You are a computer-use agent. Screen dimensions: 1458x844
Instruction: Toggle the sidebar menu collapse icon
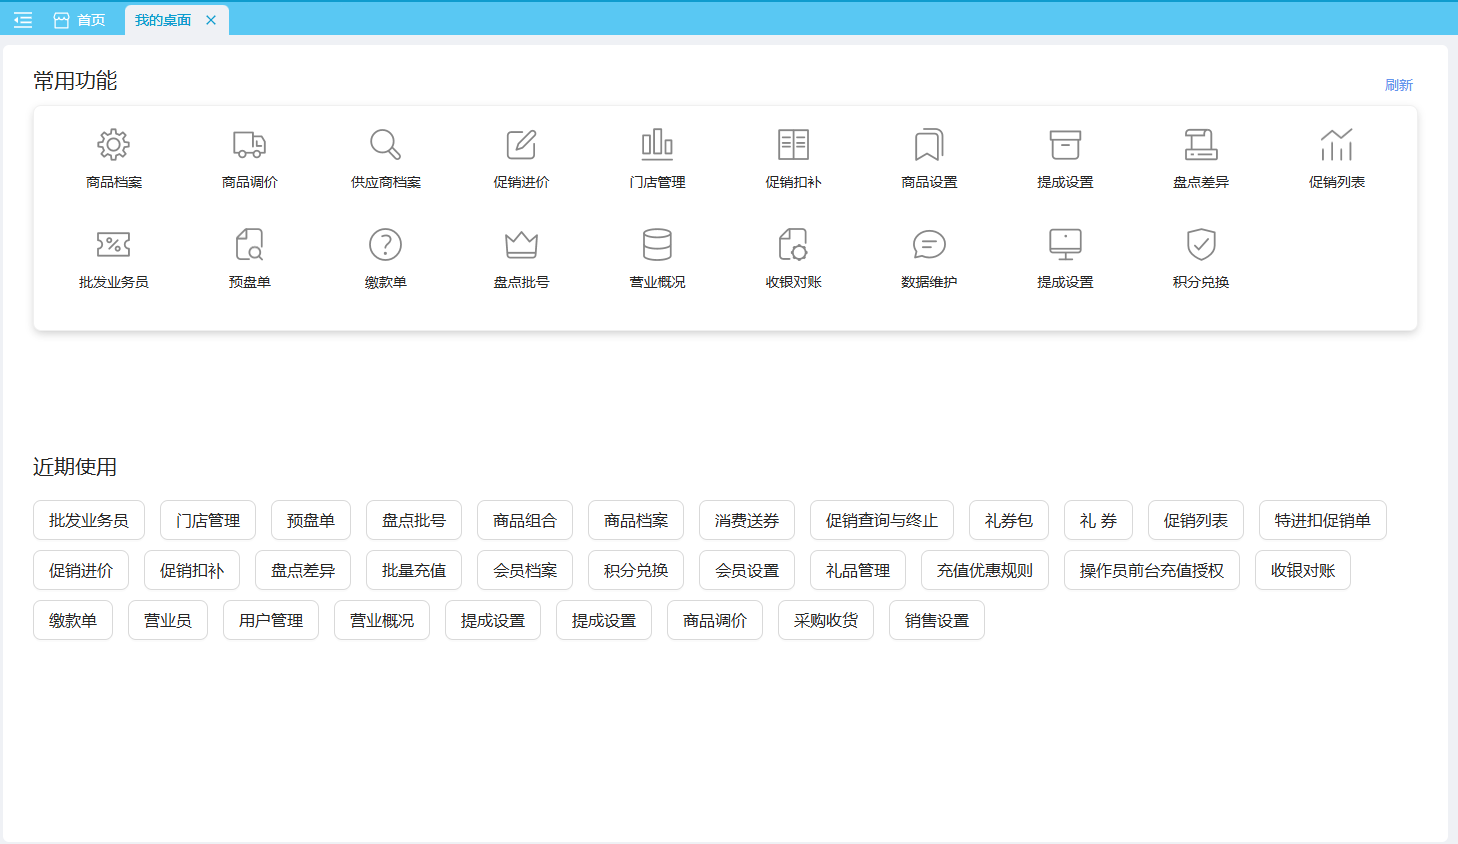23,20
